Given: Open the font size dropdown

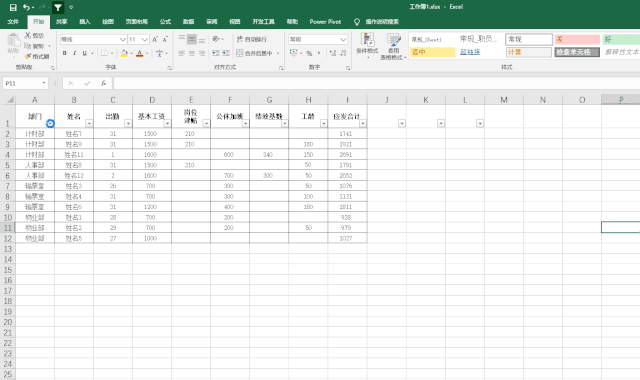Looking at the screenshot, I should click(144, 39).
